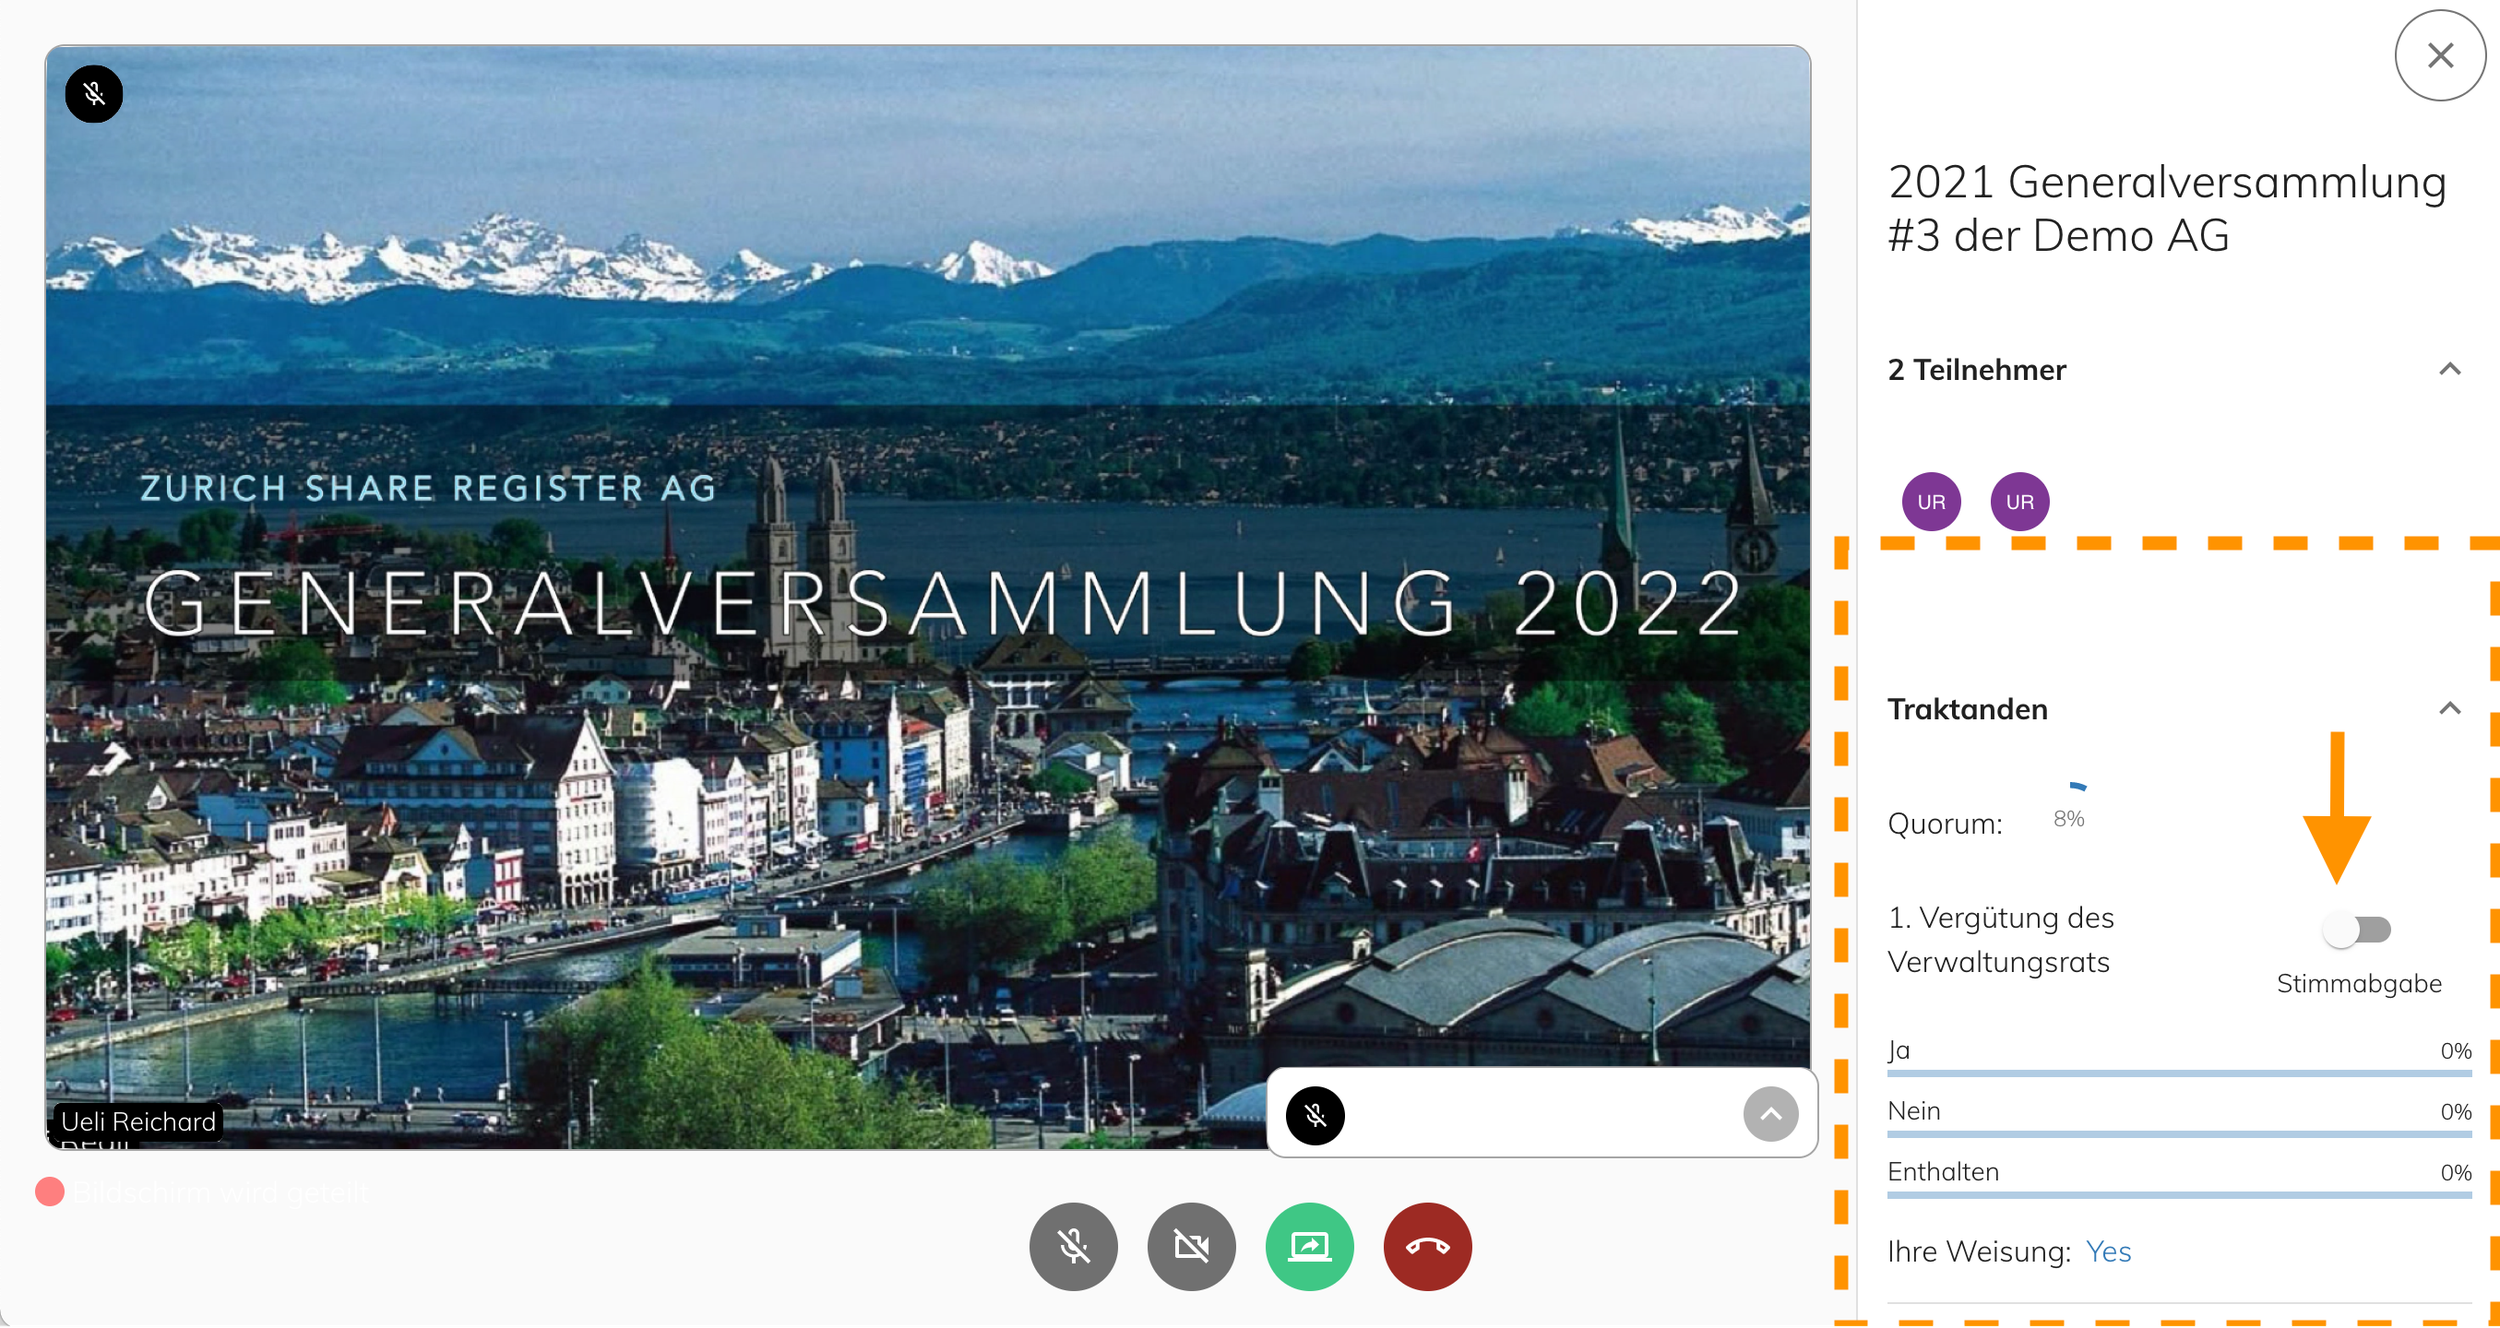Unmute microphone in the call controls
This screenshot has width=2500, height=1328.
1073,1247
